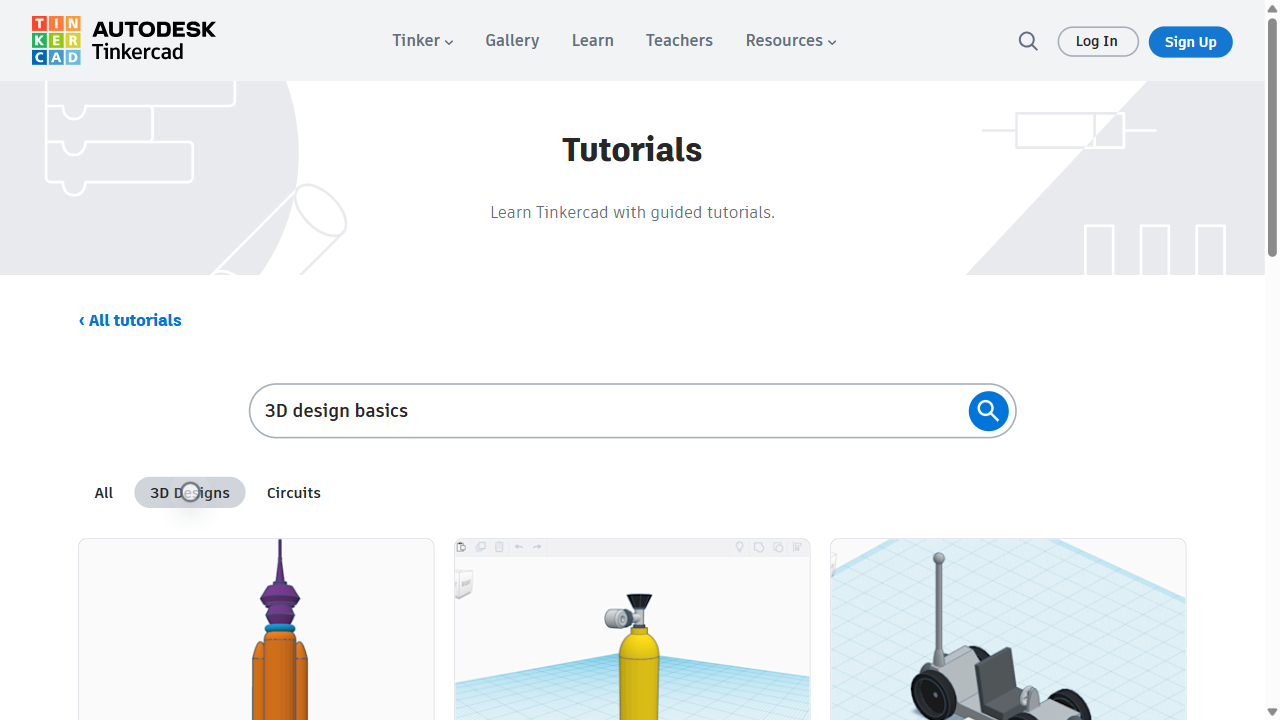Click the Tinkercad logo icon

(57, 40)
